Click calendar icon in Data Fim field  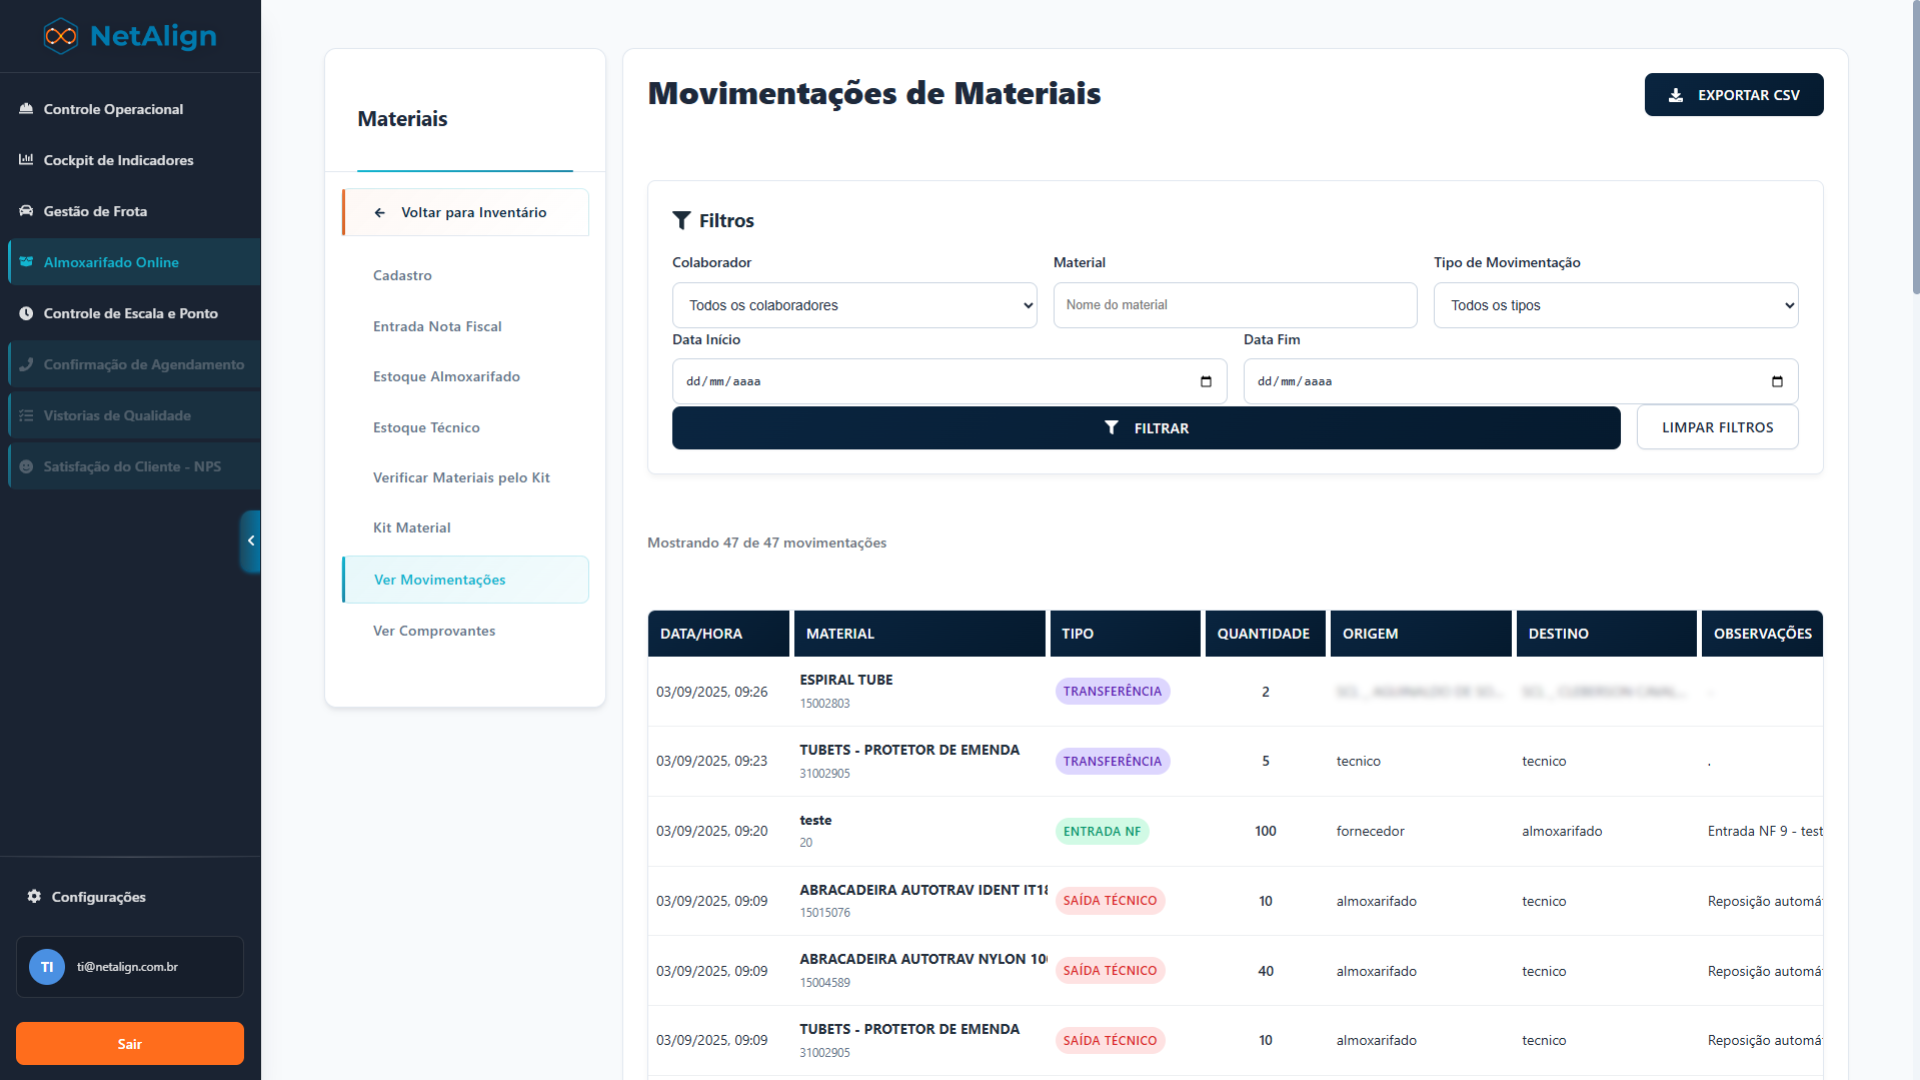pos(1776,381)
